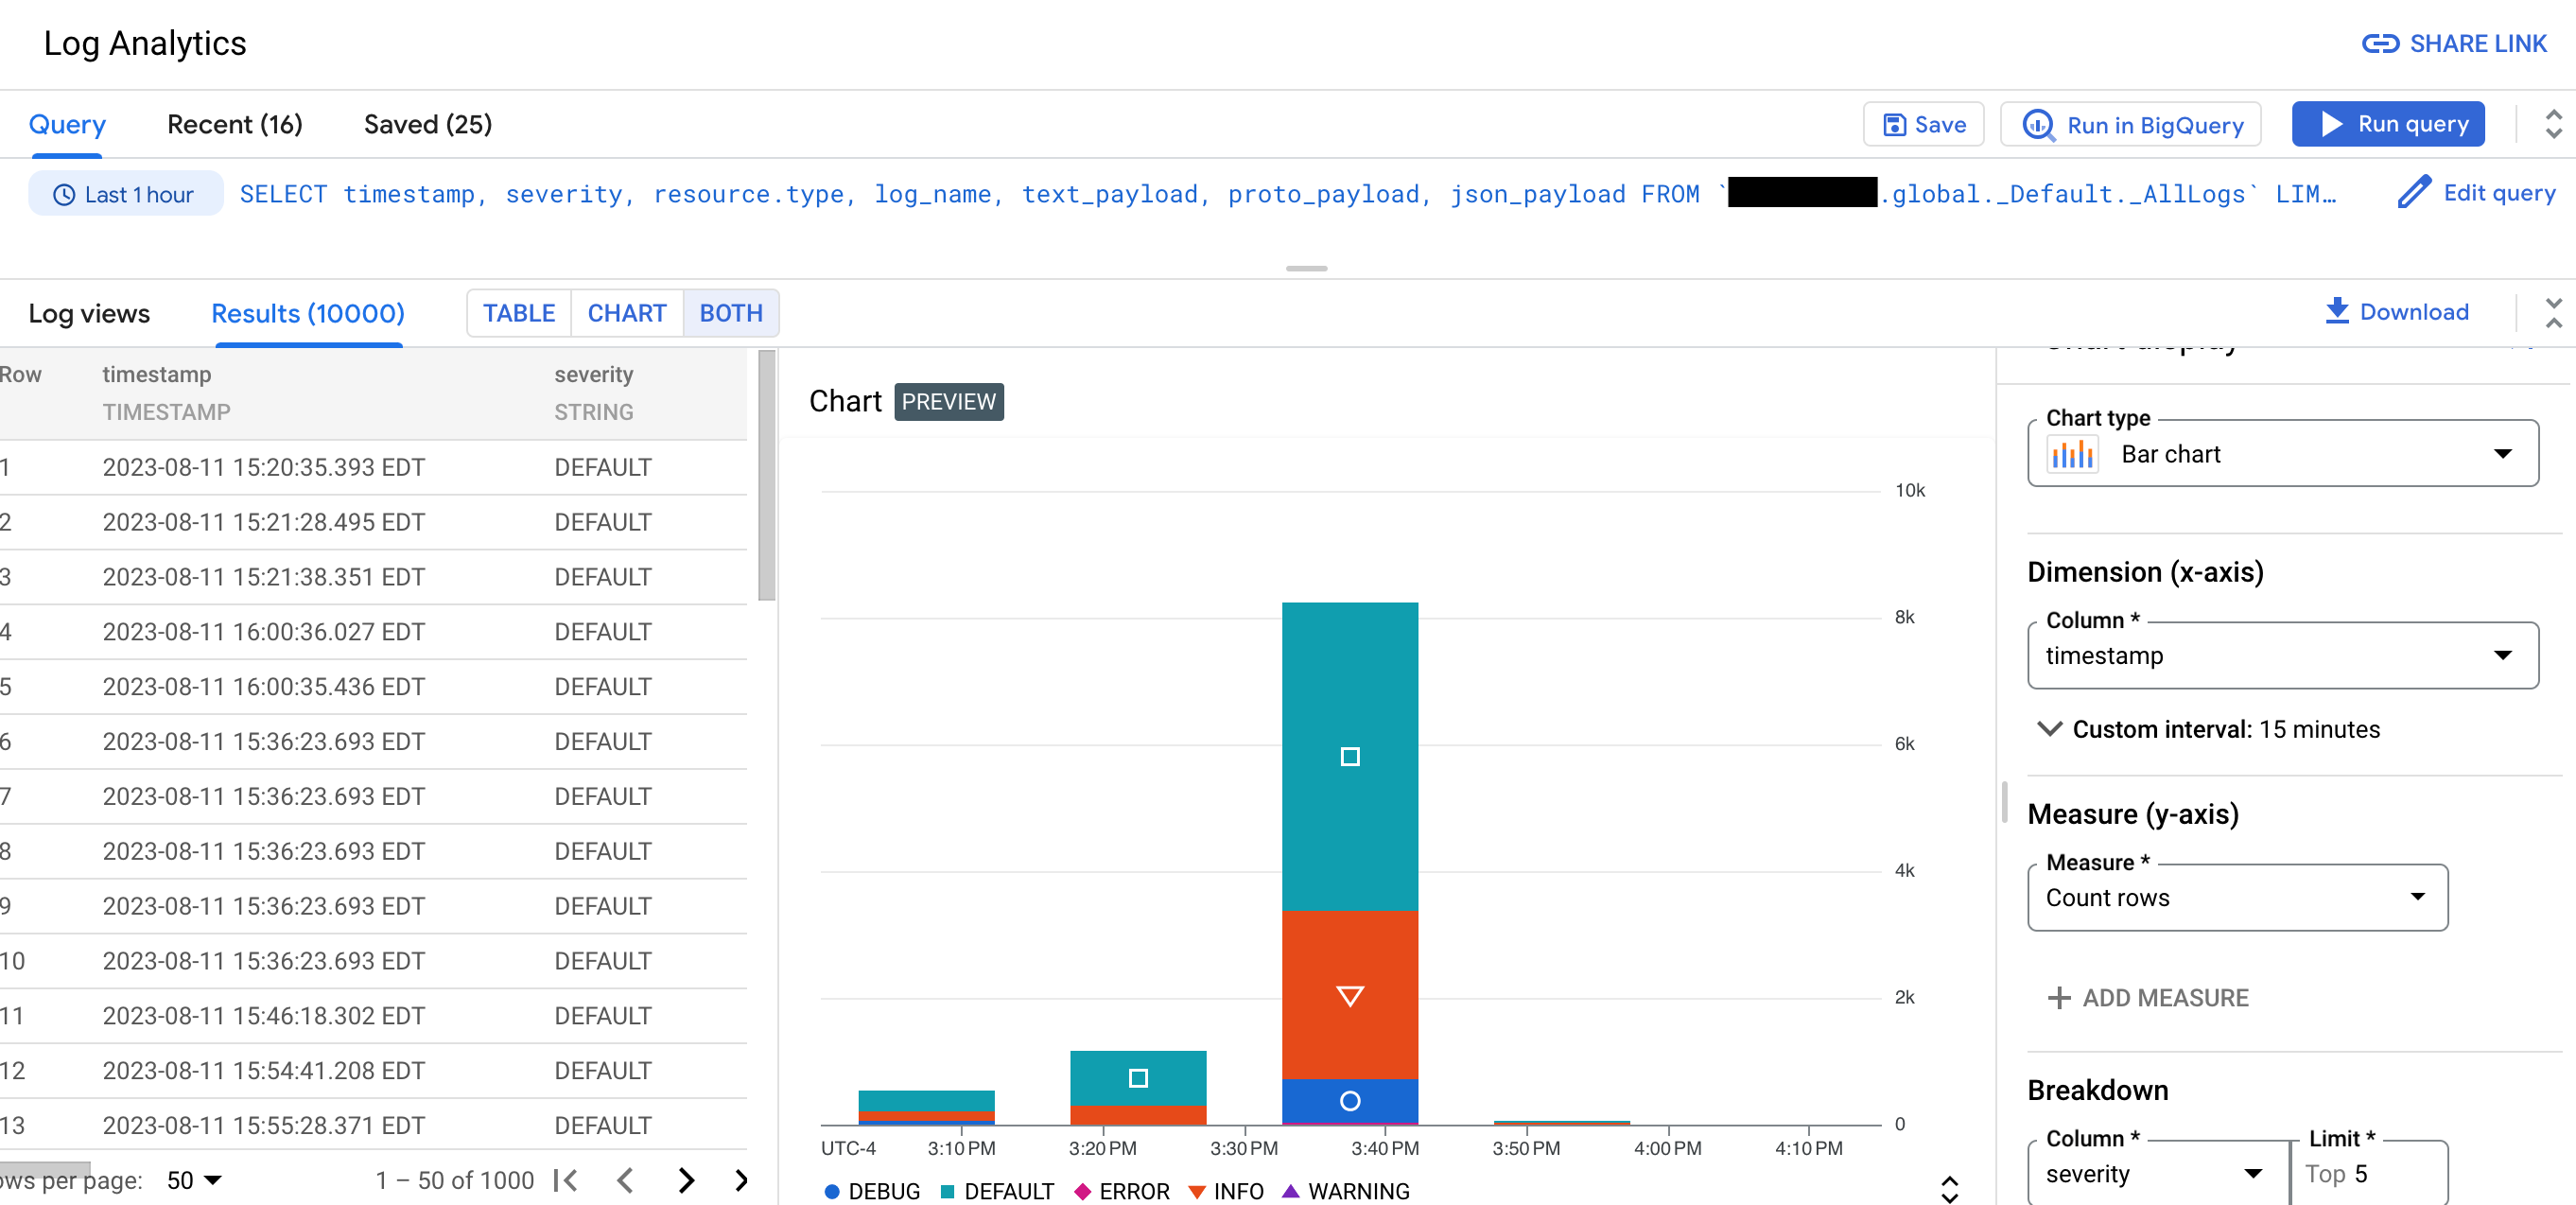Screen dimensions: 2576x1205
Task: Switch to the Log views tab
Action: (x=91, y=310)
